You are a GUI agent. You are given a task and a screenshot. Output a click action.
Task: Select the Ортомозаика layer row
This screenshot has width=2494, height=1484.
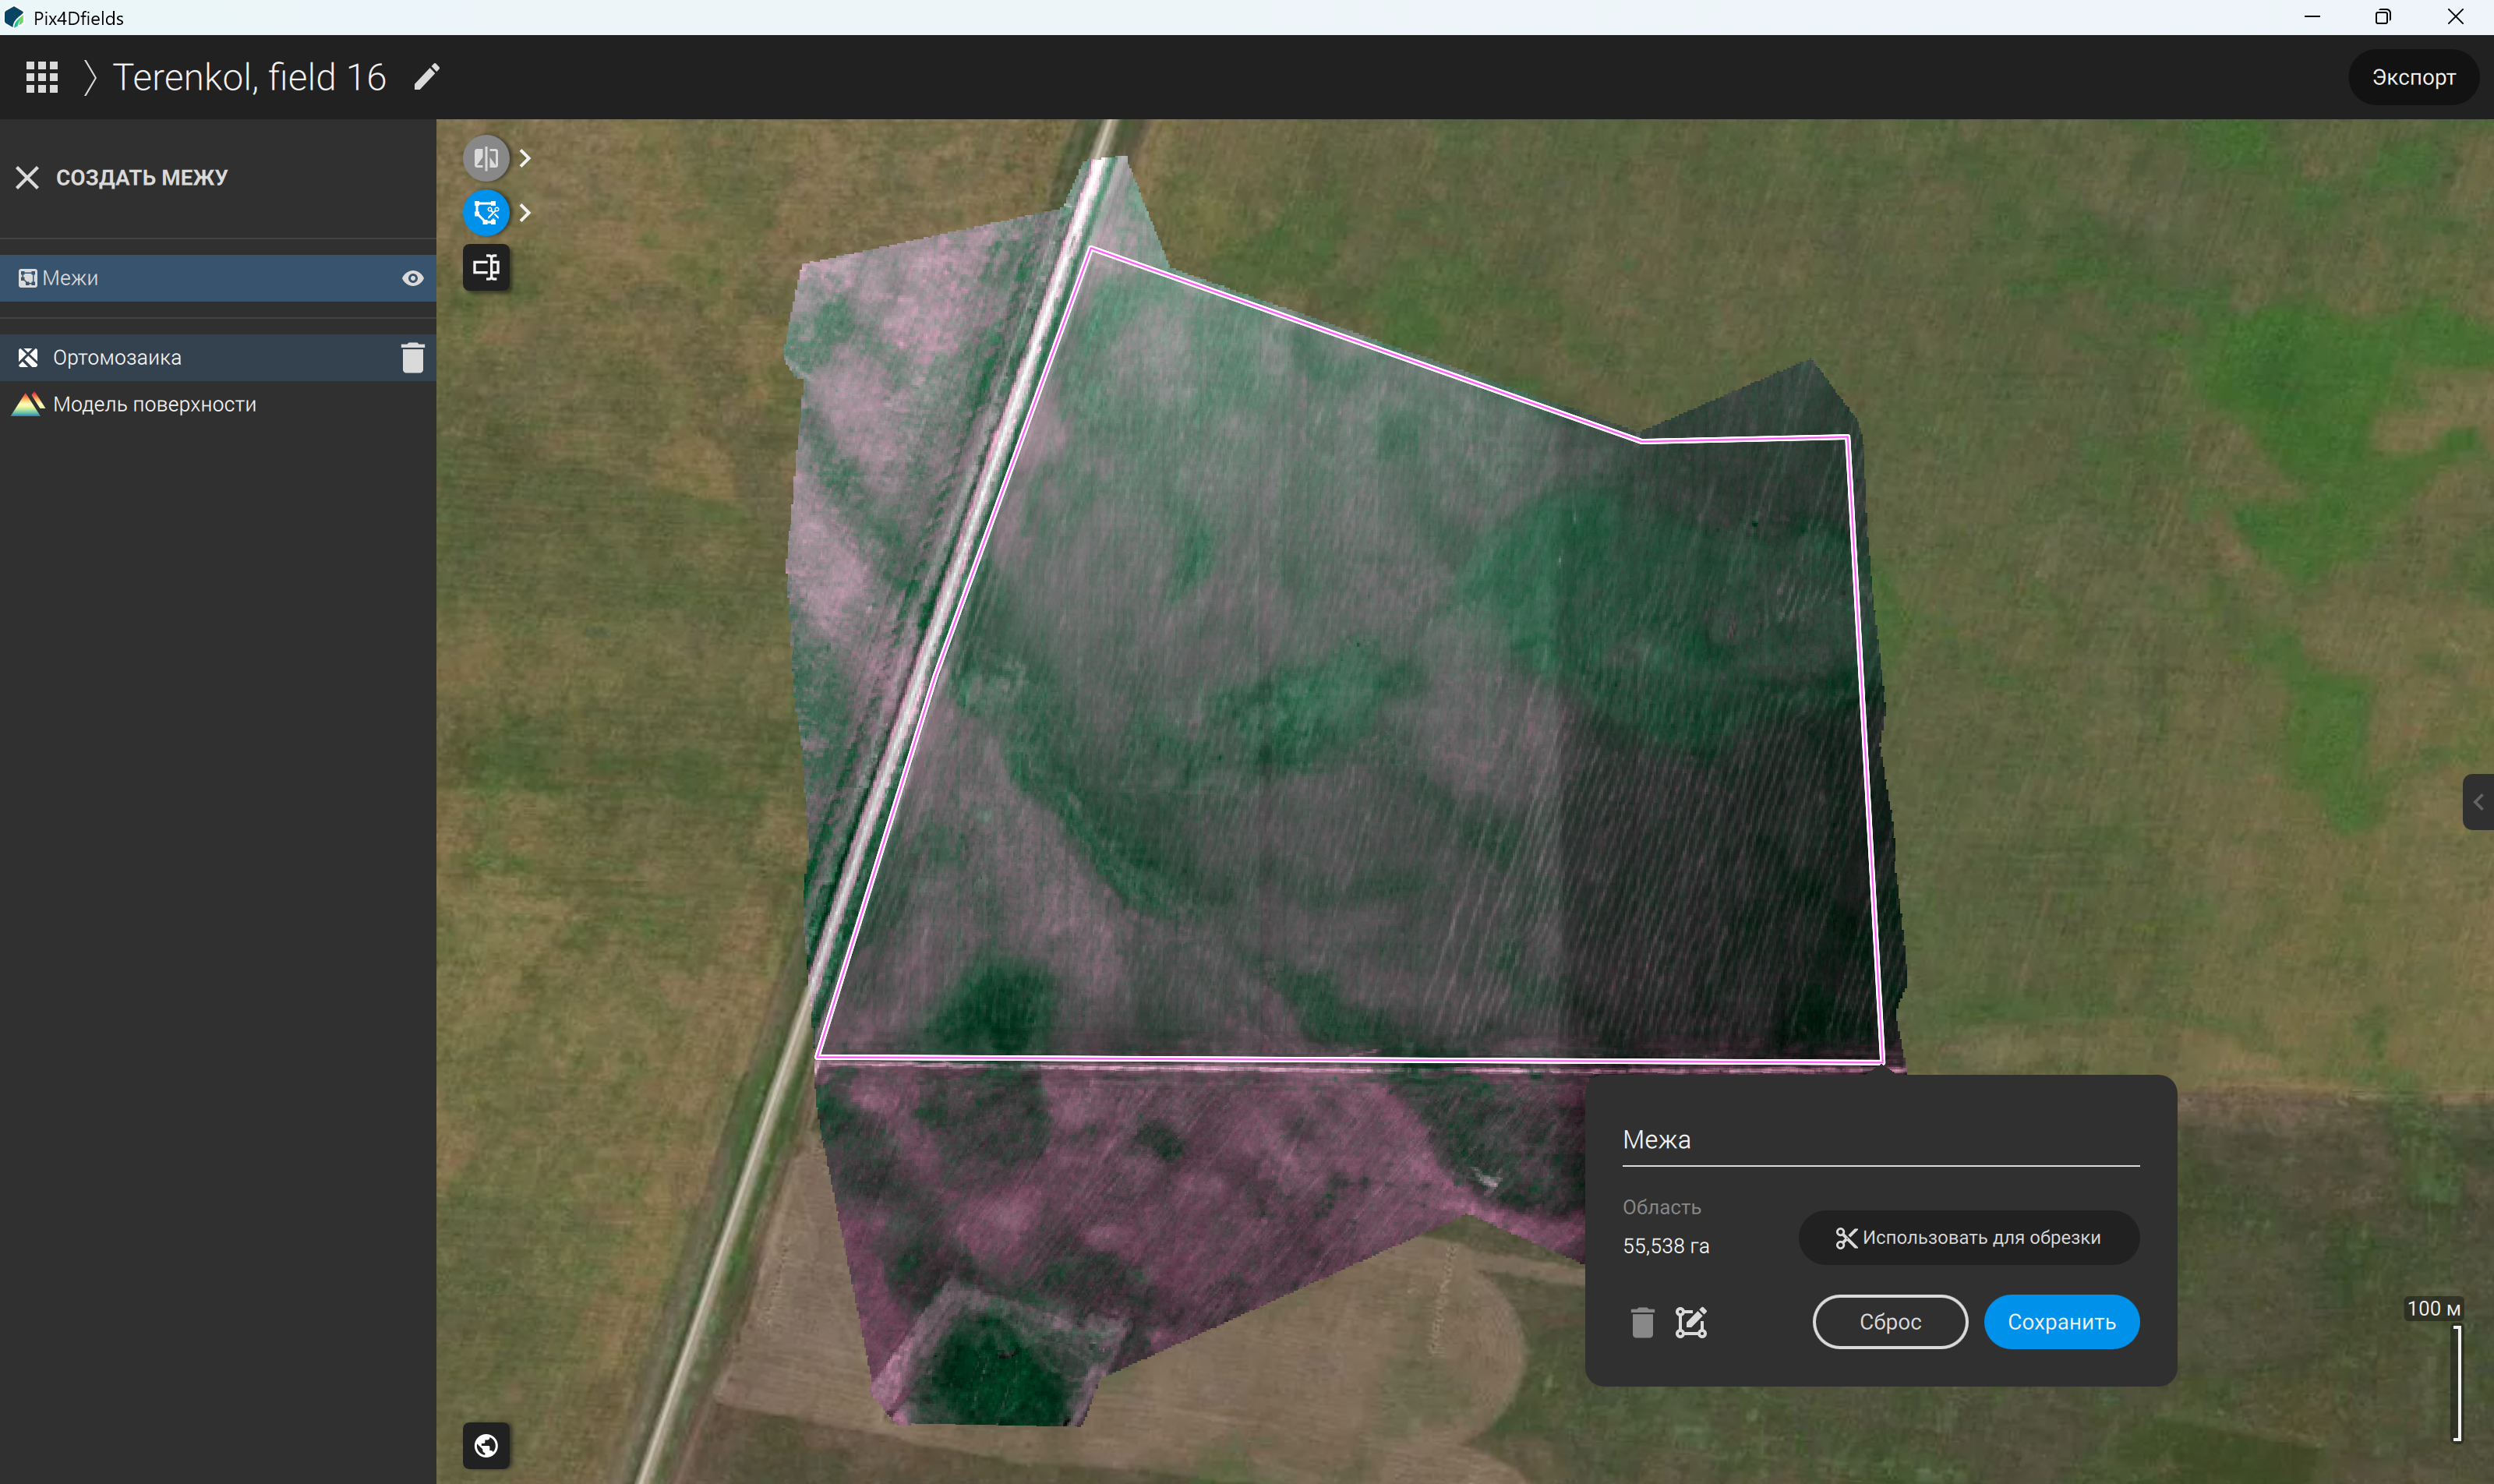218,357
